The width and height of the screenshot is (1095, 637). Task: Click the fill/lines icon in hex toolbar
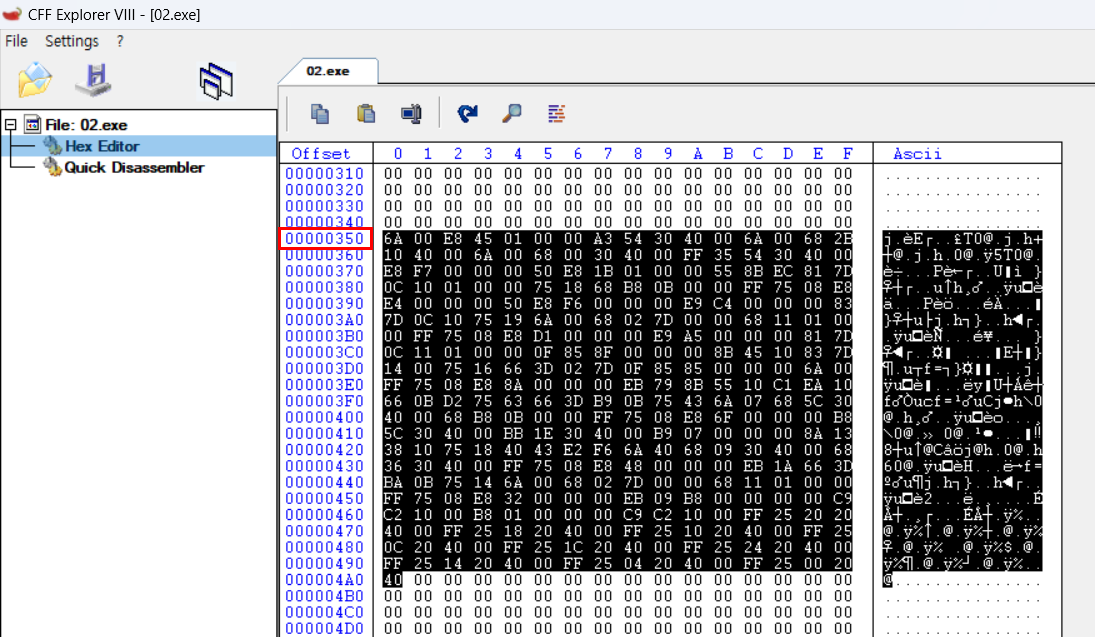(557, 113)
